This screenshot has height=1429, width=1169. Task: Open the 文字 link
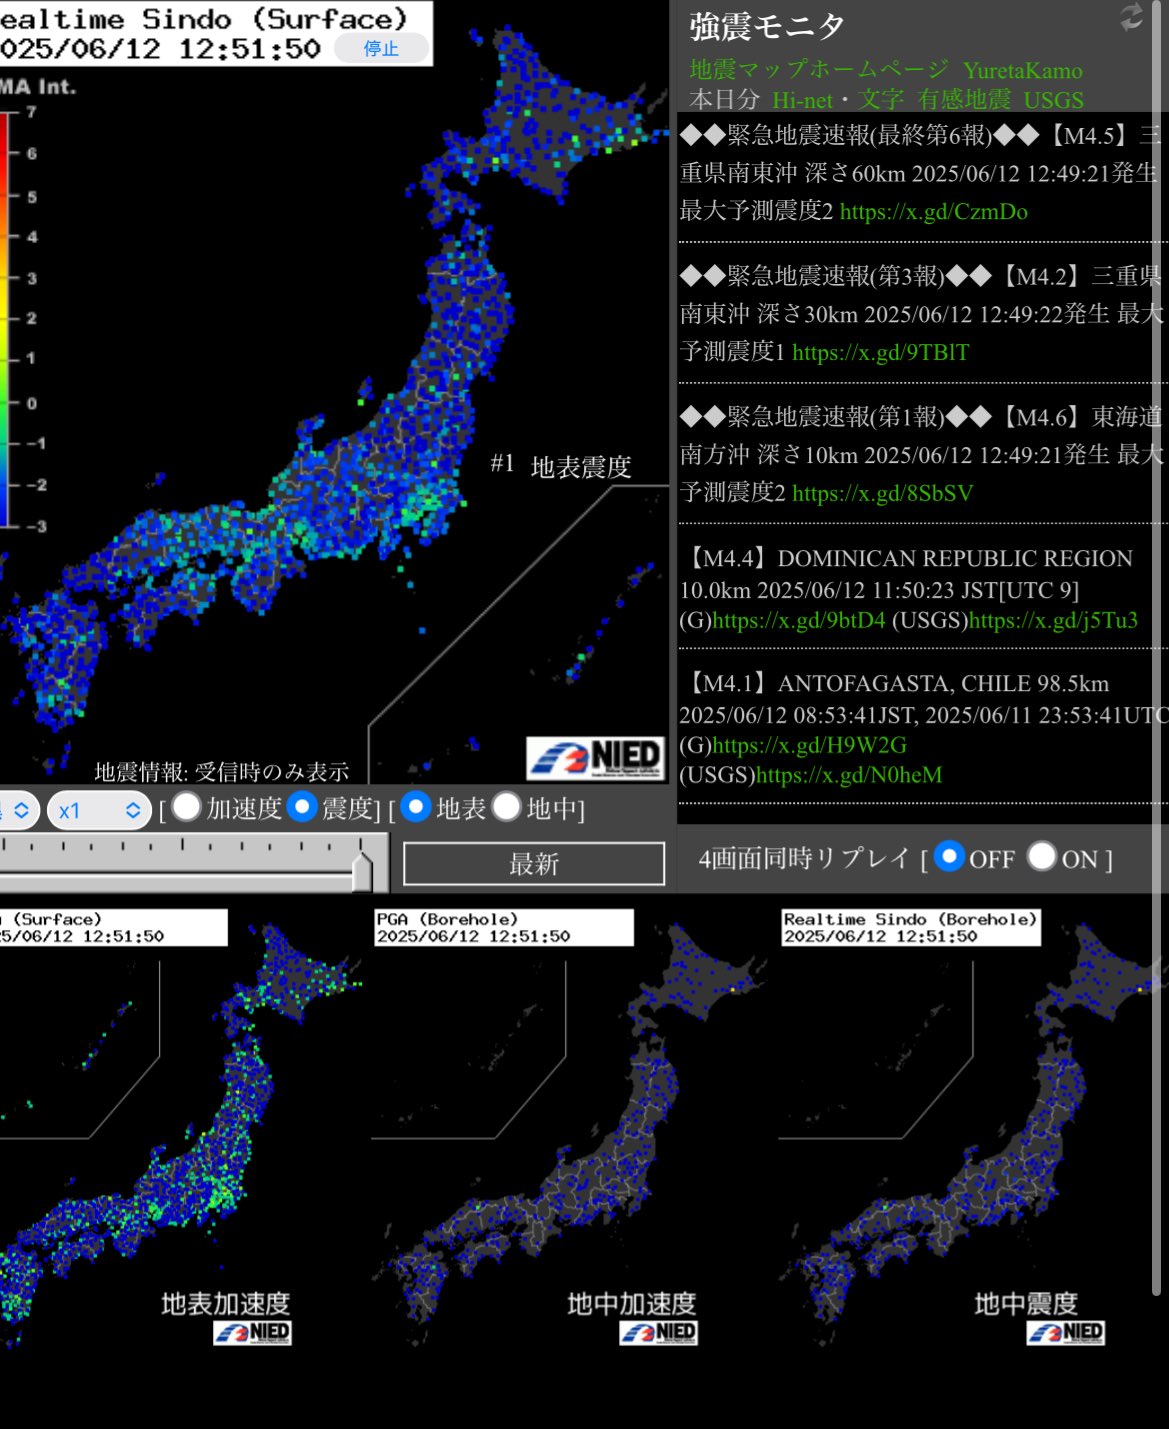pos(880,100)
